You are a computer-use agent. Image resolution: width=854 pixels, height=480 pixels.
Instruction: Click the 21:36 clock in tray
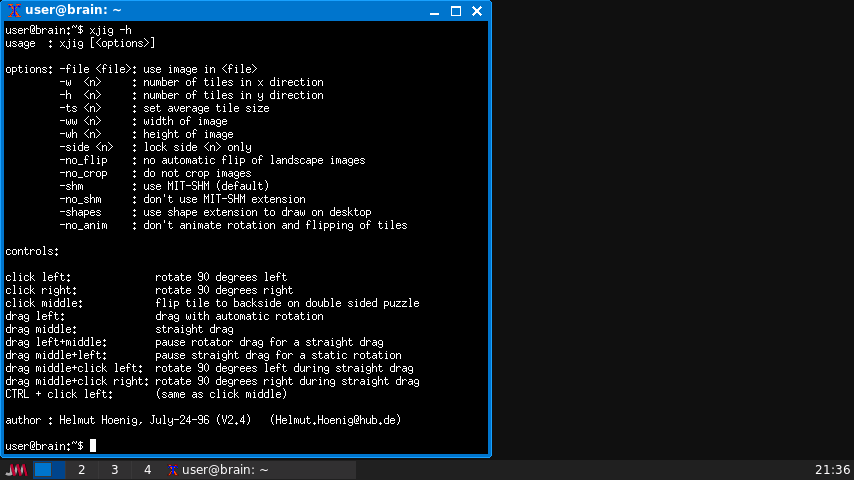click(x=832, y=470)
